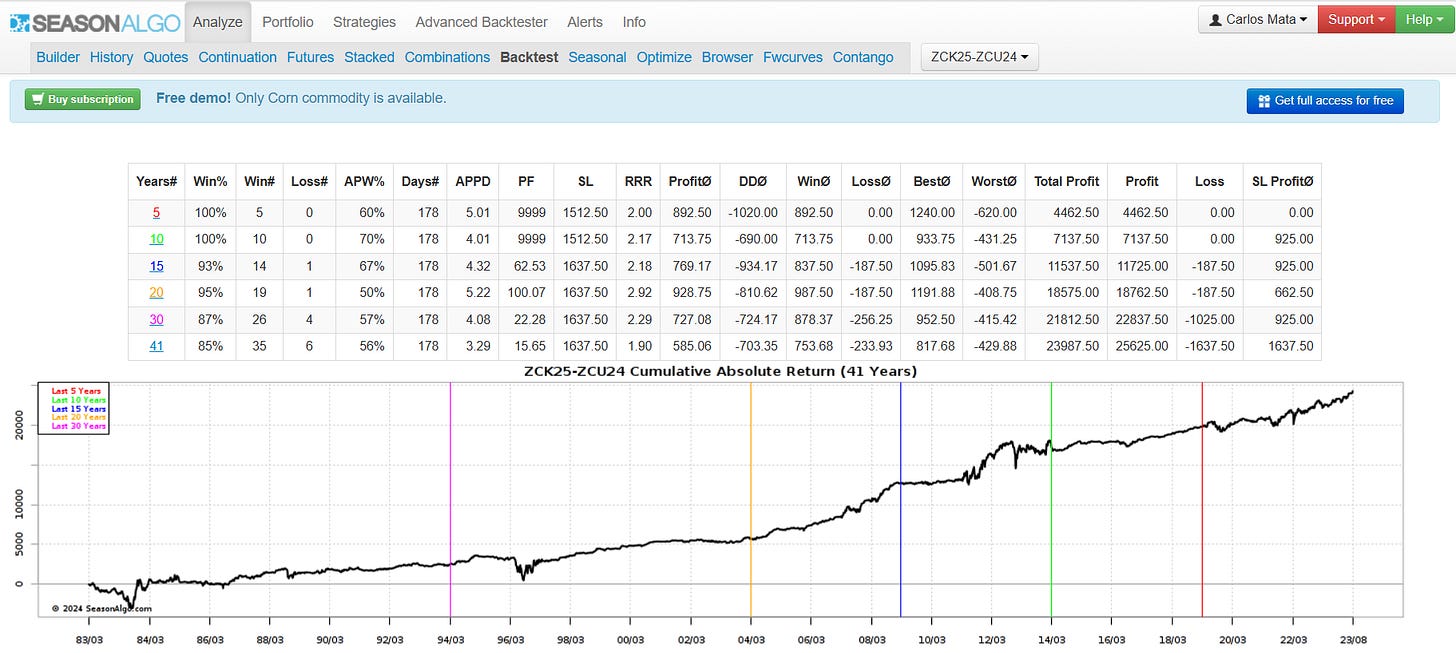Click the chart title ZCK25-ZCU24 Cumulative Absolute Return
The width and height of the screenshot is (1456, 653).
720,371
